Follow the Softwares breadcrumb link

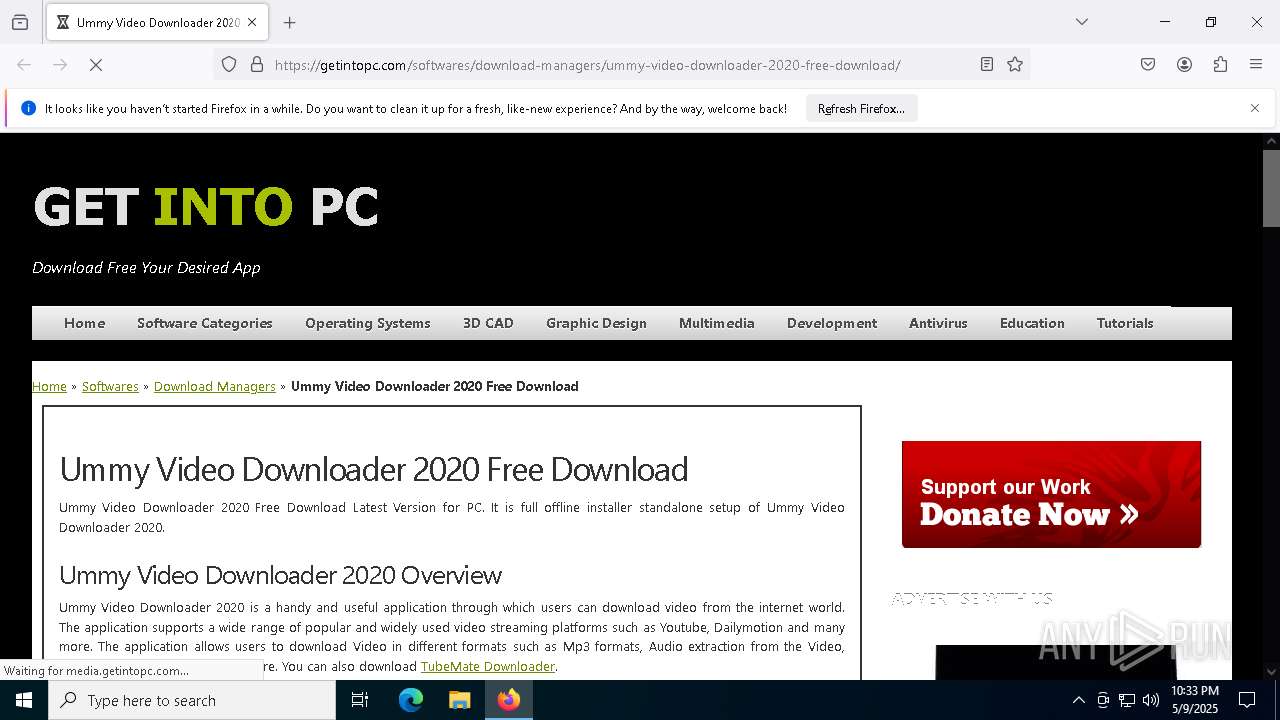coord(110,386)
